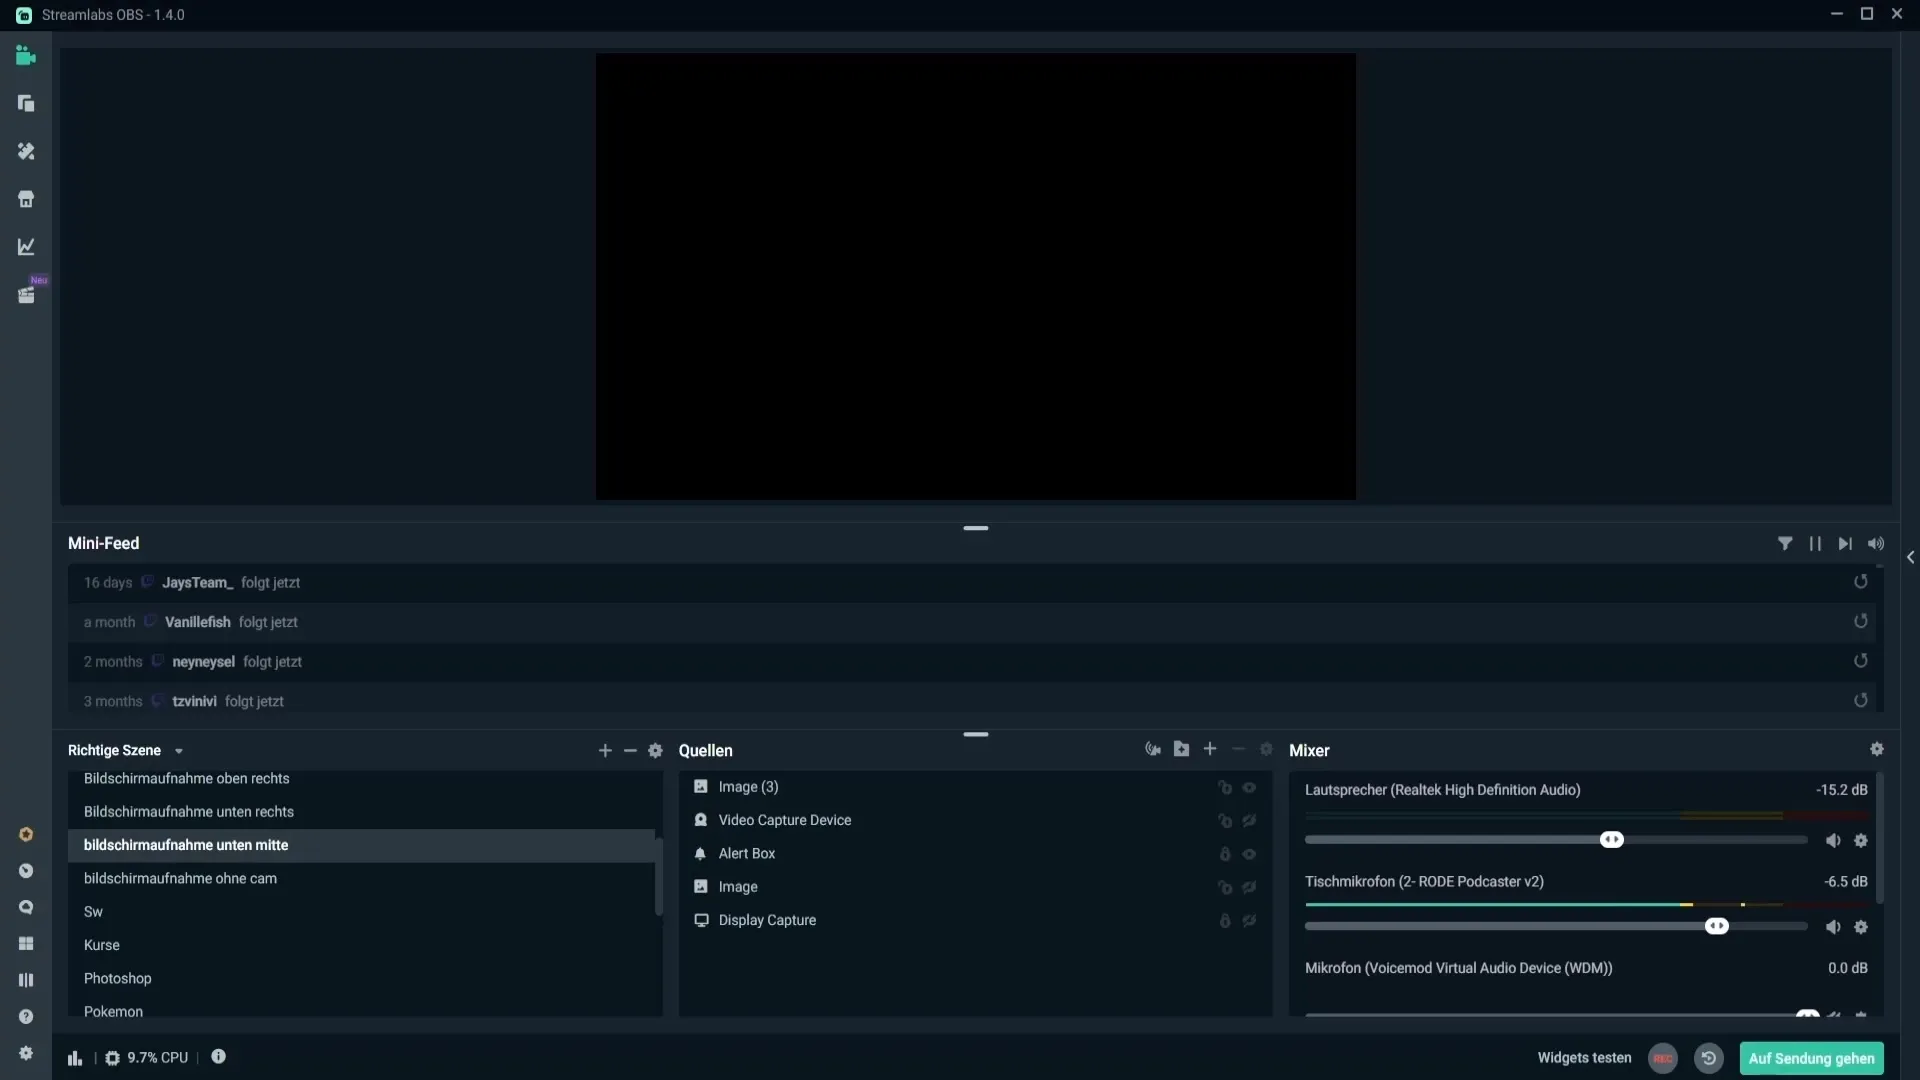Pause the Mini-Feed alert queue
Viewport: 1920px width, 1080px height.
[x=1815, y=543]
